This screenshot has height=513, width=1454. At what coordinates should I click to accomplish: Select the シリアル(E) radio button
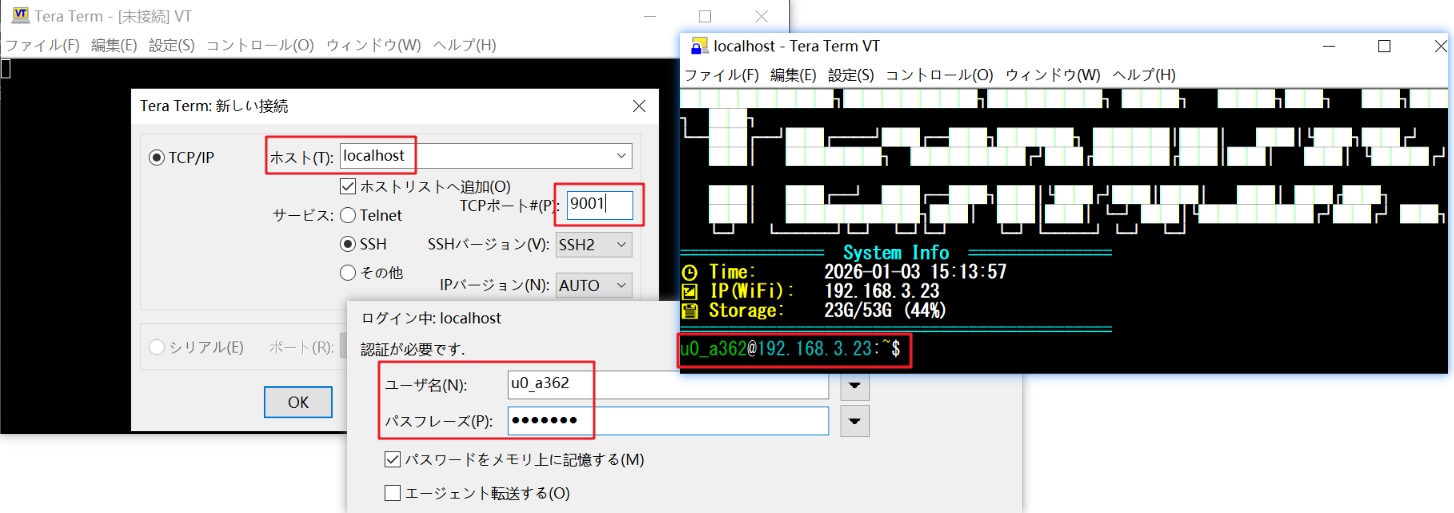pyautogui.click(x=157, y=347)
